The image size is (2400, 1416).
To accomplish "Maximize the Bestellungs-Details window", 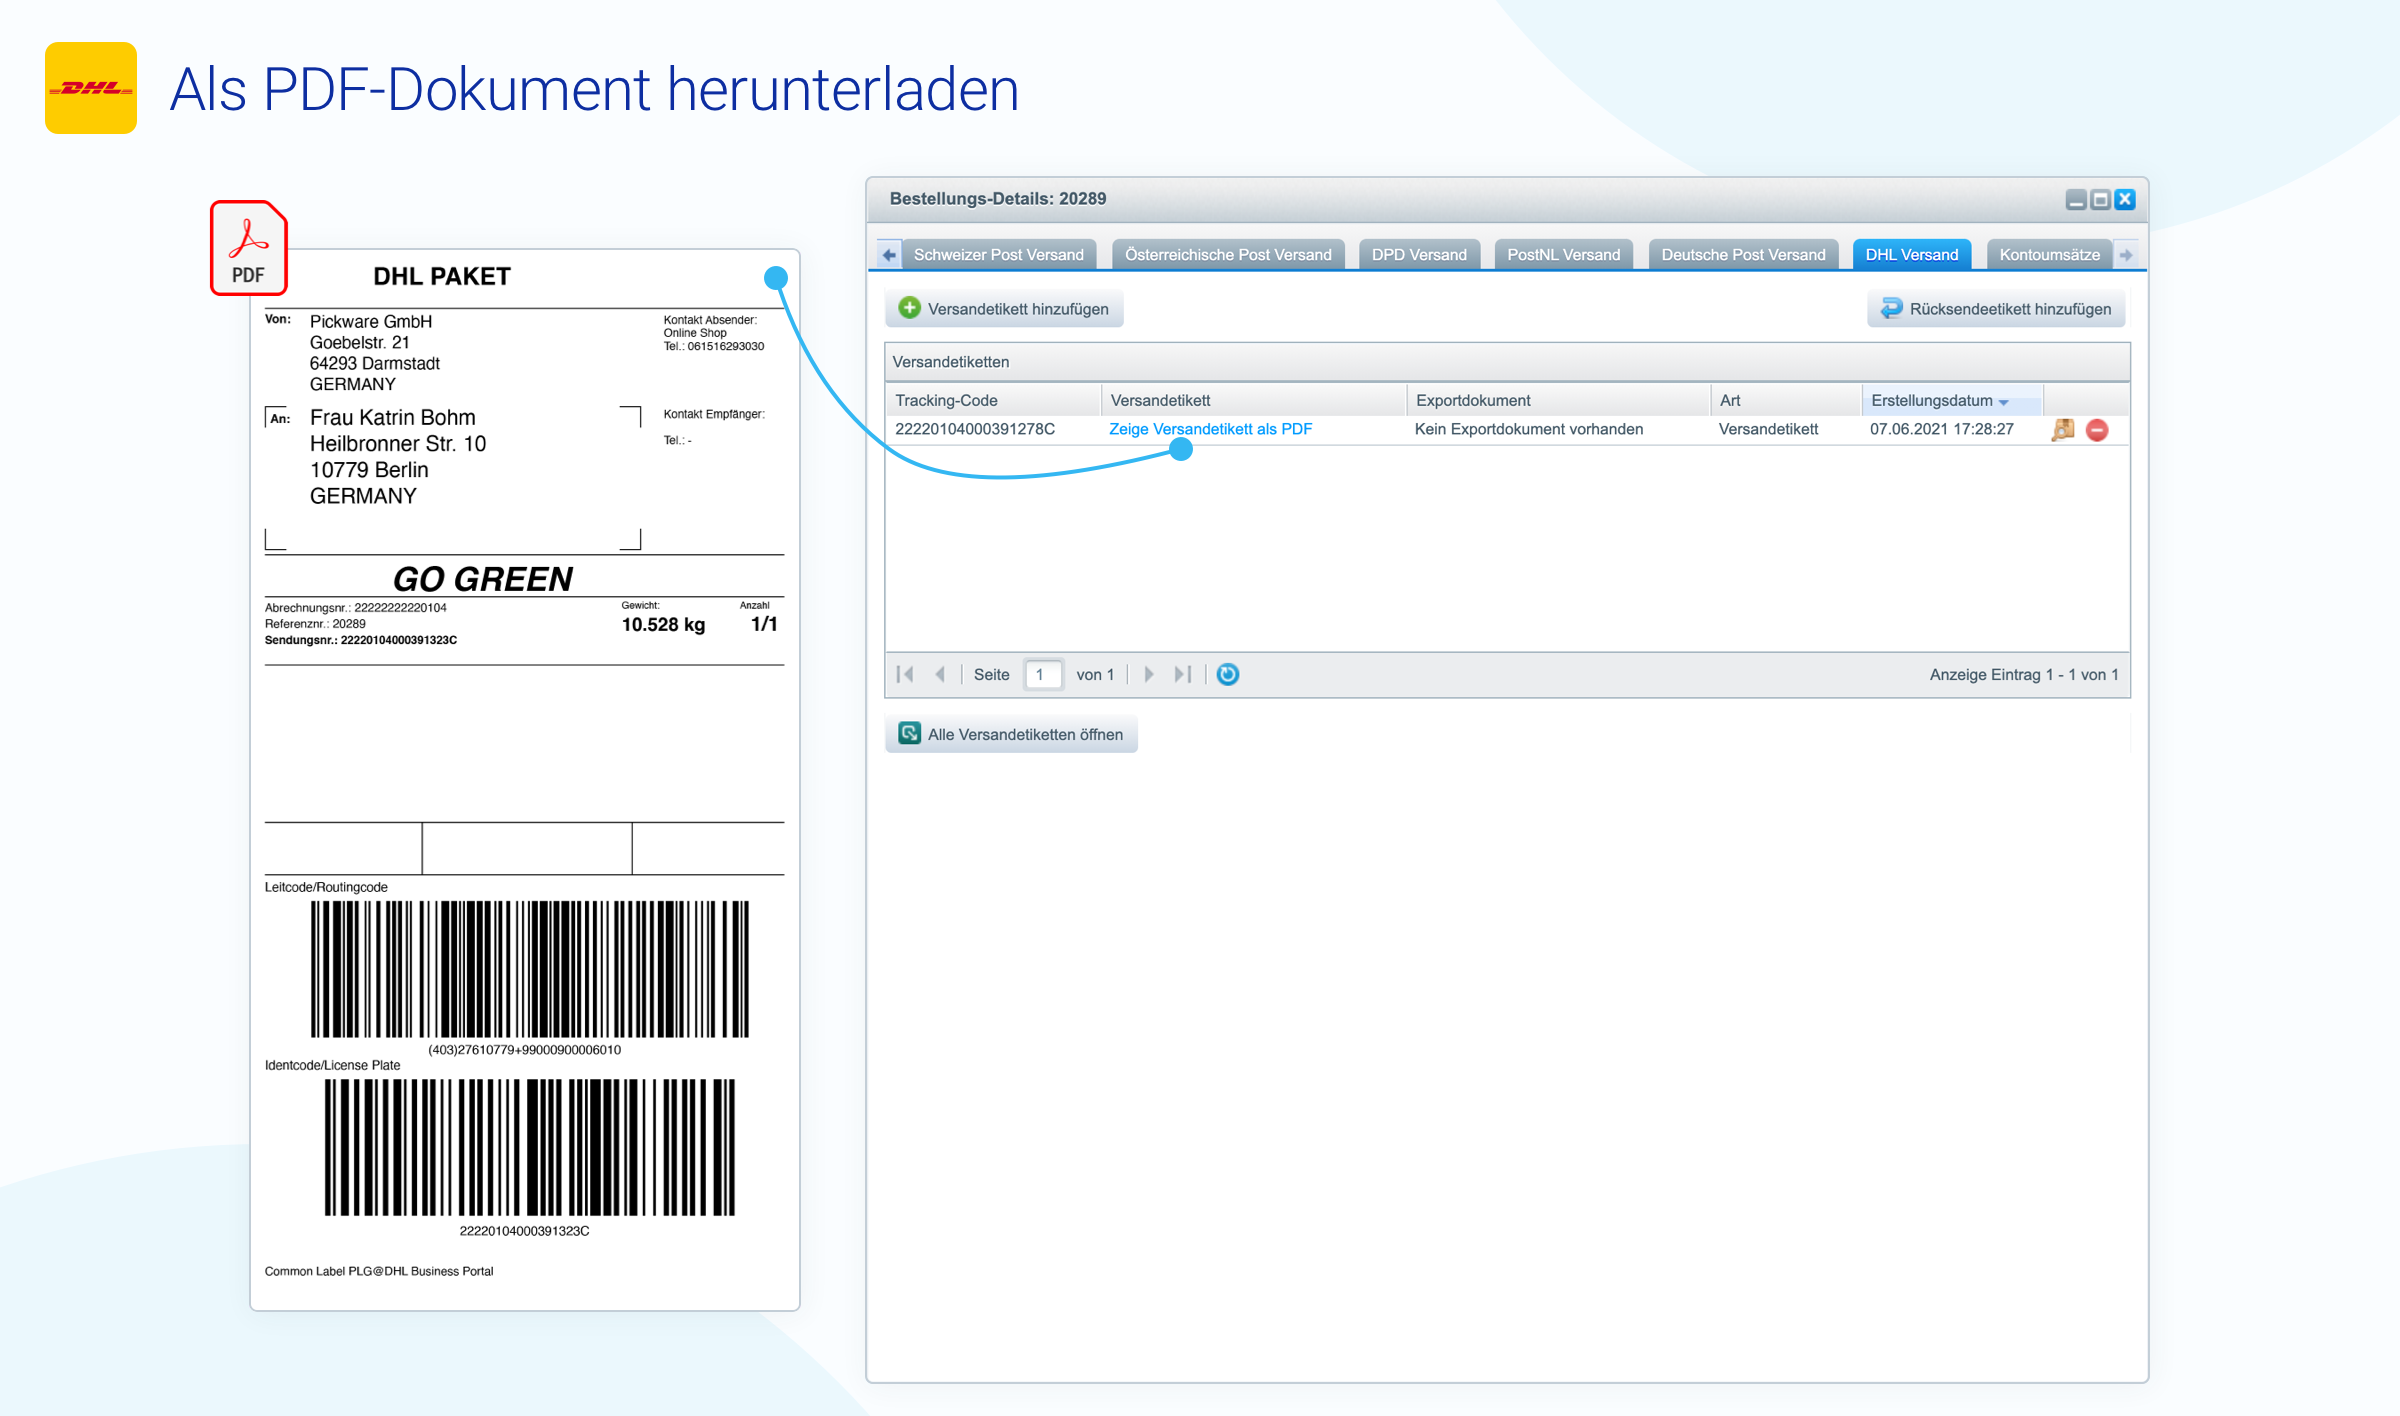I will point(2101,200).
